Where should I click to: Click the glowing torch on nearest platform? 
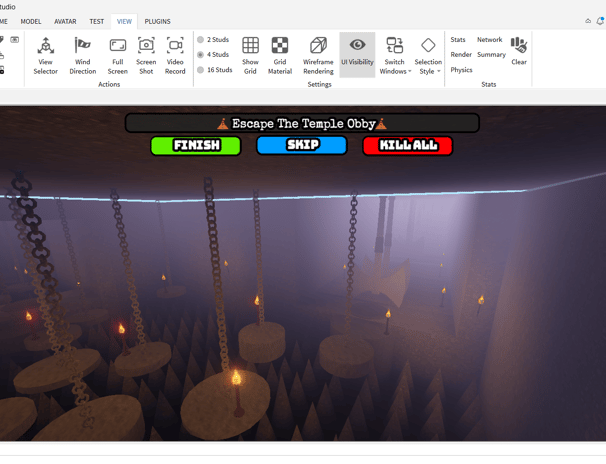(x=237, y=391)
